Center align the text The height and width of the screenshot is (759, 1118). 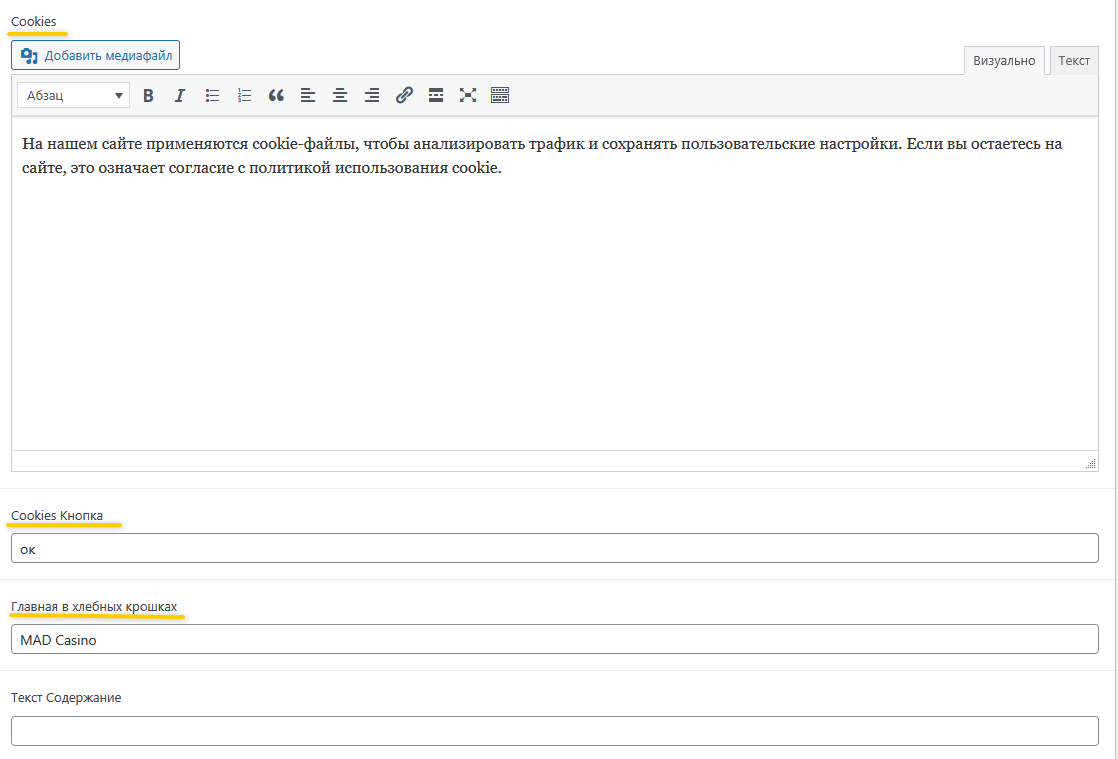[x=340, y=96]
